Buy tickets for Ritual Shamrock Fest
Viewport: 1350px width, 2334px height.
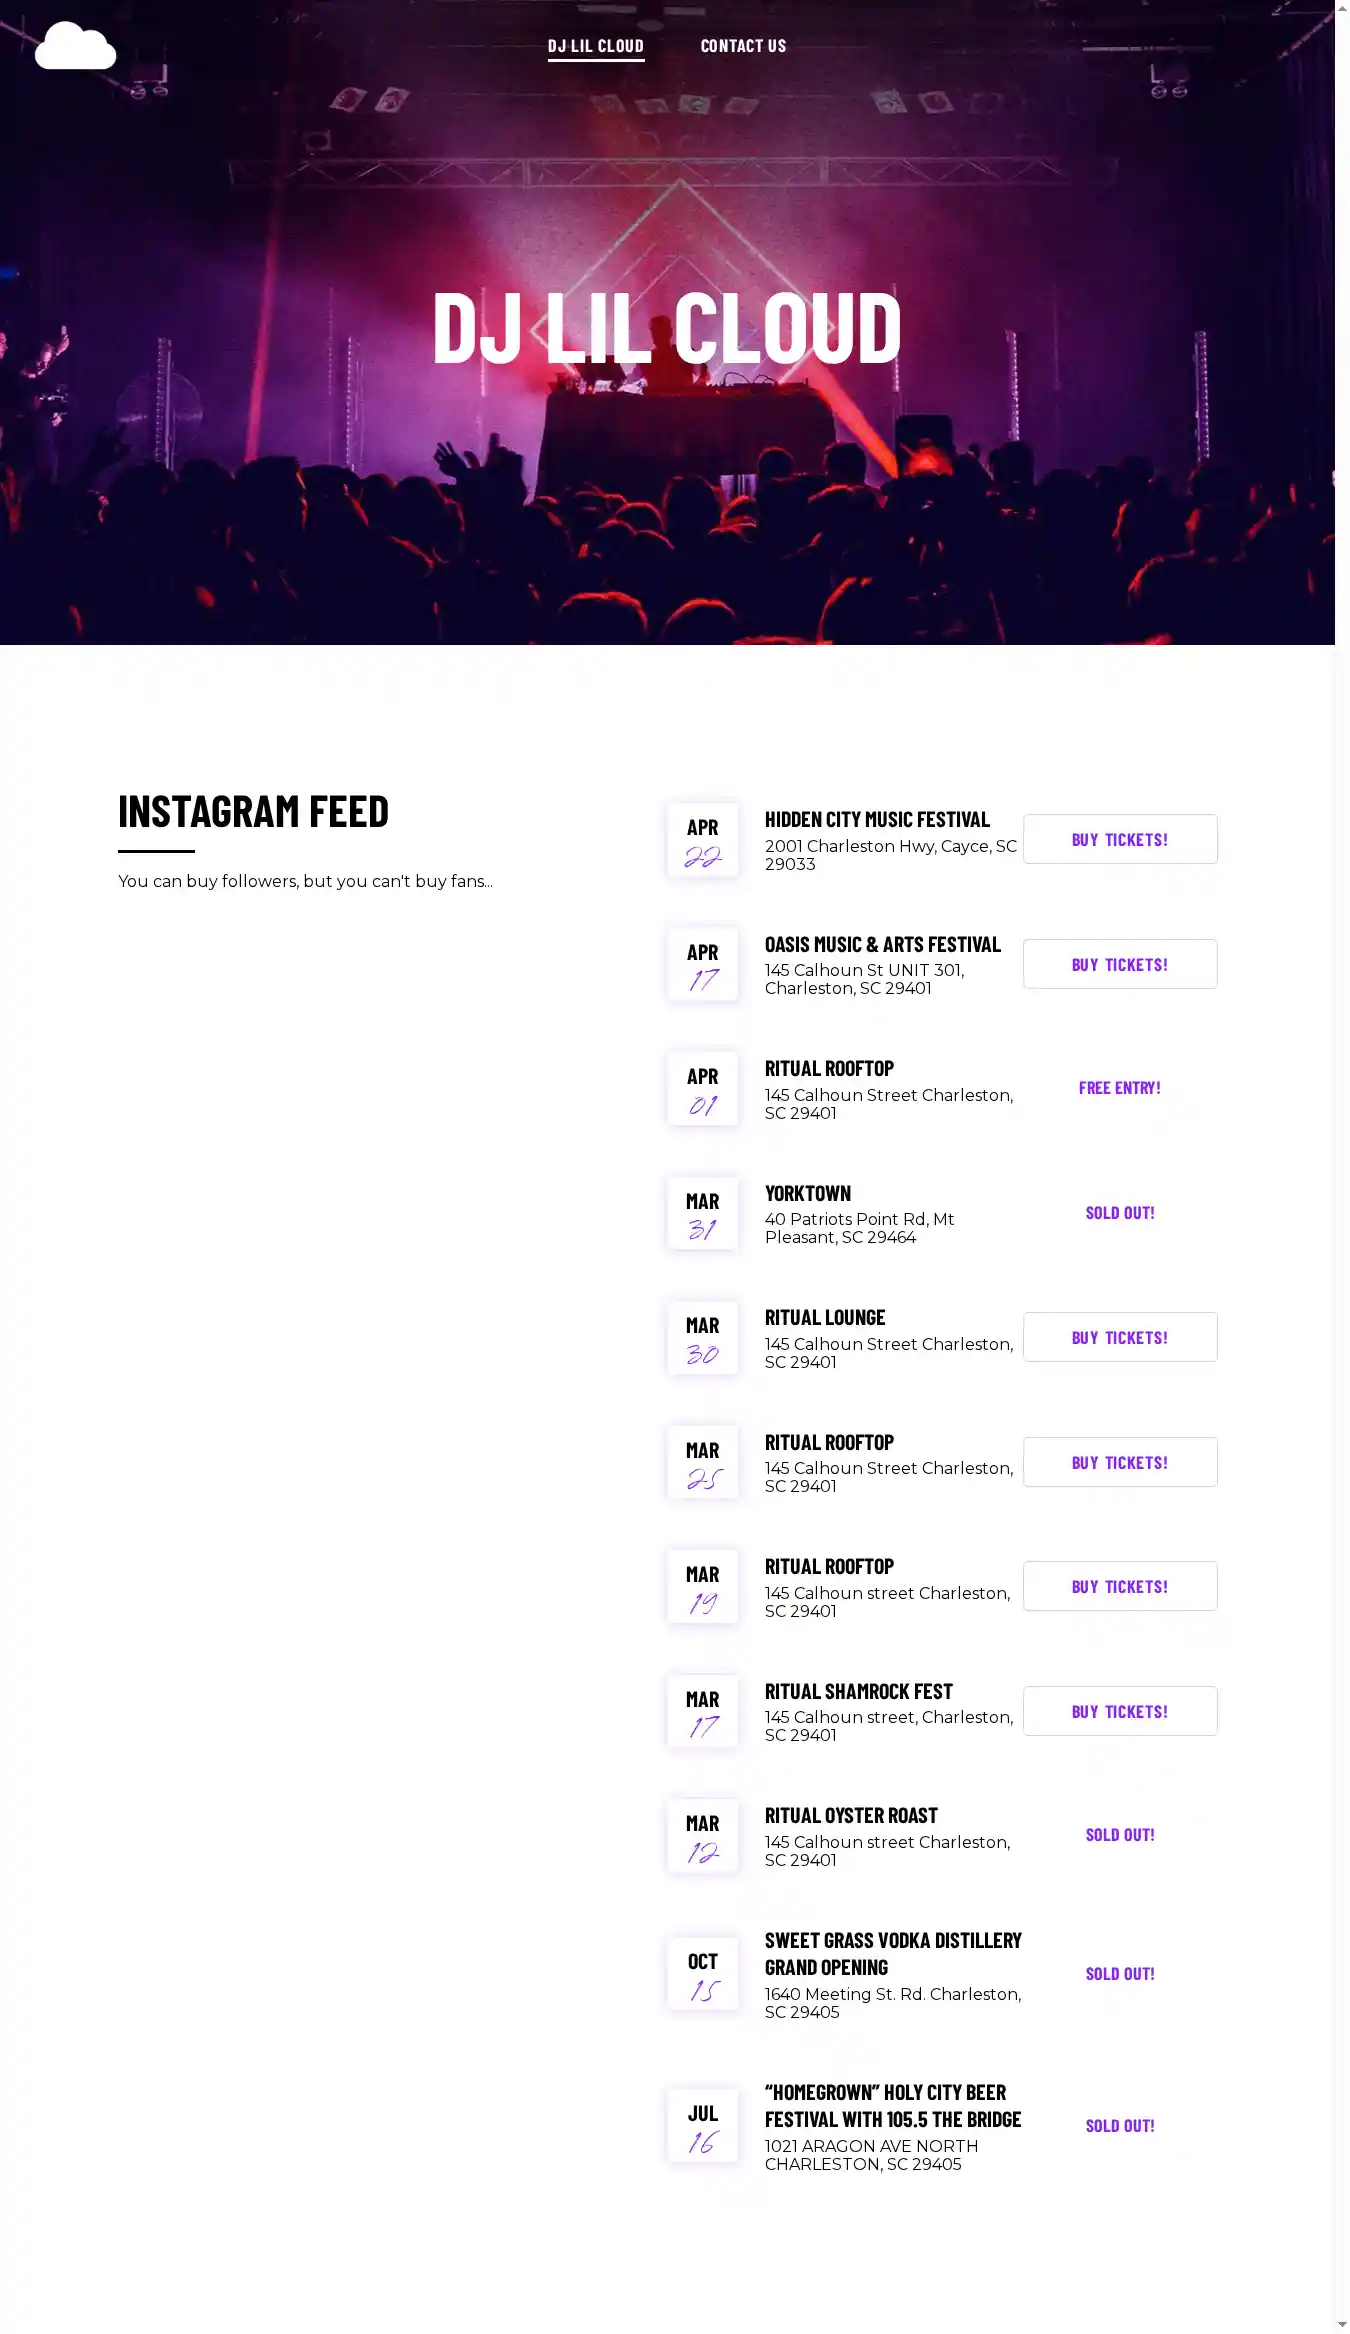pos(1119,1711)
